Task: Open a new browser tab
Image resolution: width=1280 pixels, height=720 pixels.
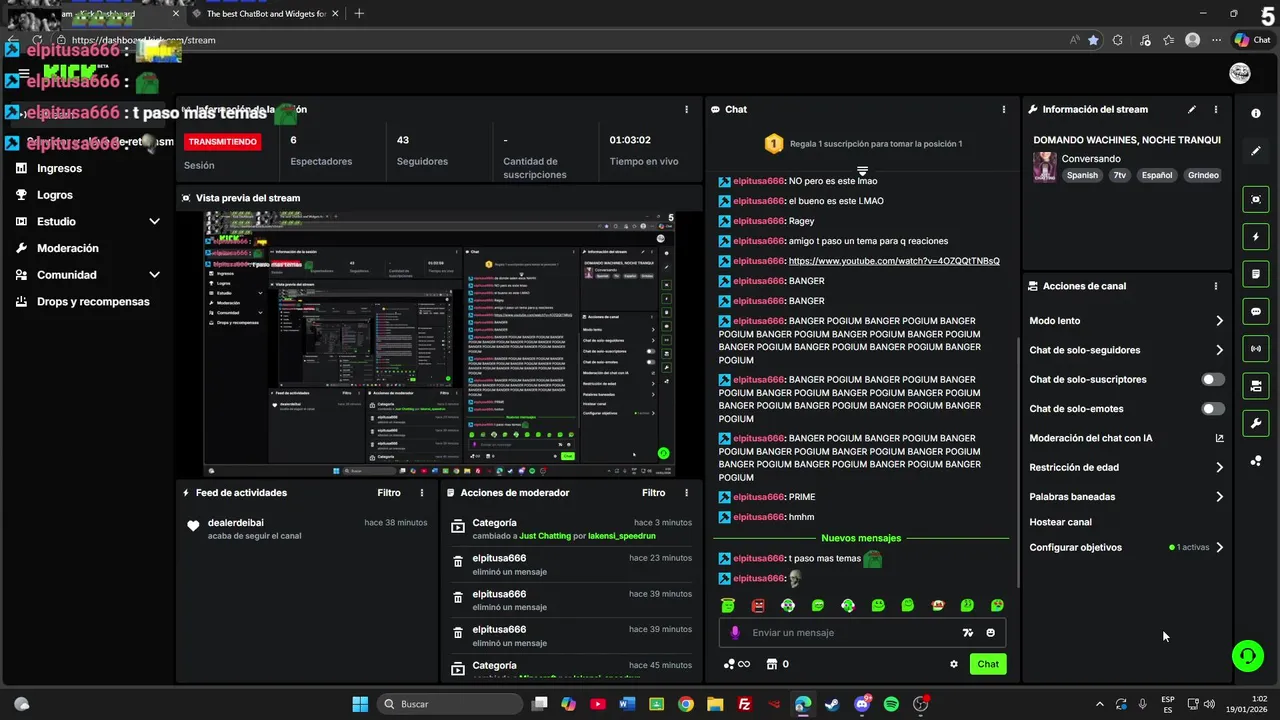Action: [359, 14]
